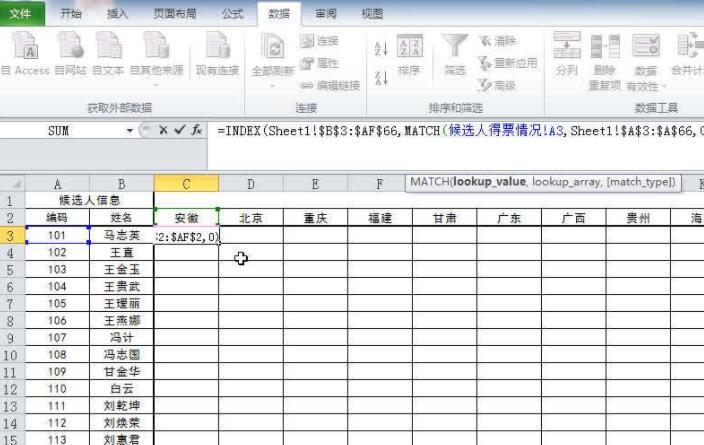Click 删除重复项 remove duplicates
The width and height of the screenshot is (704, 445).
tap(605, 61)
